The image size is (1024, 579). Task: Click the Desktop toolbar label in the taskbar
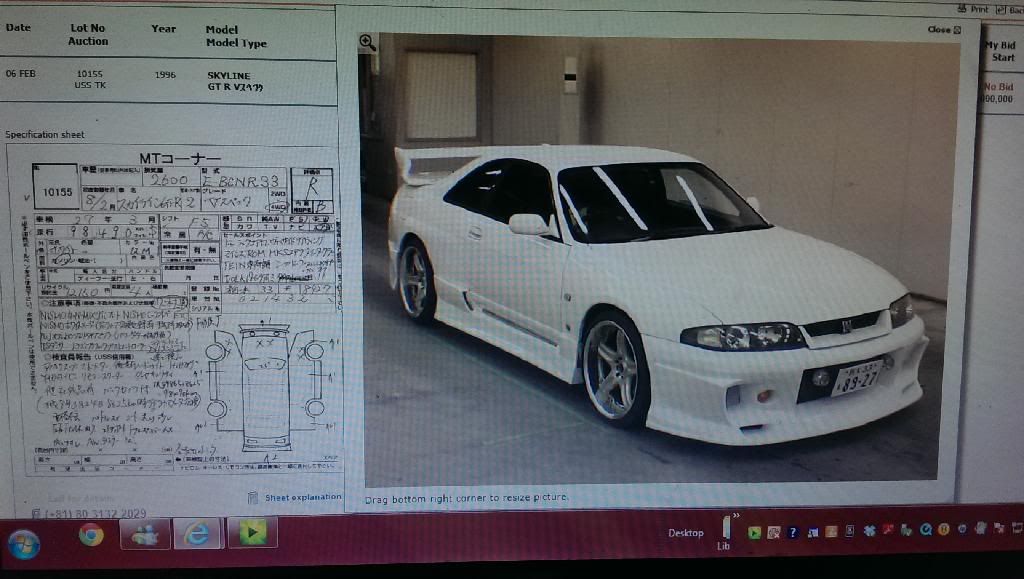pyautogui.click(x=686, y=533)
